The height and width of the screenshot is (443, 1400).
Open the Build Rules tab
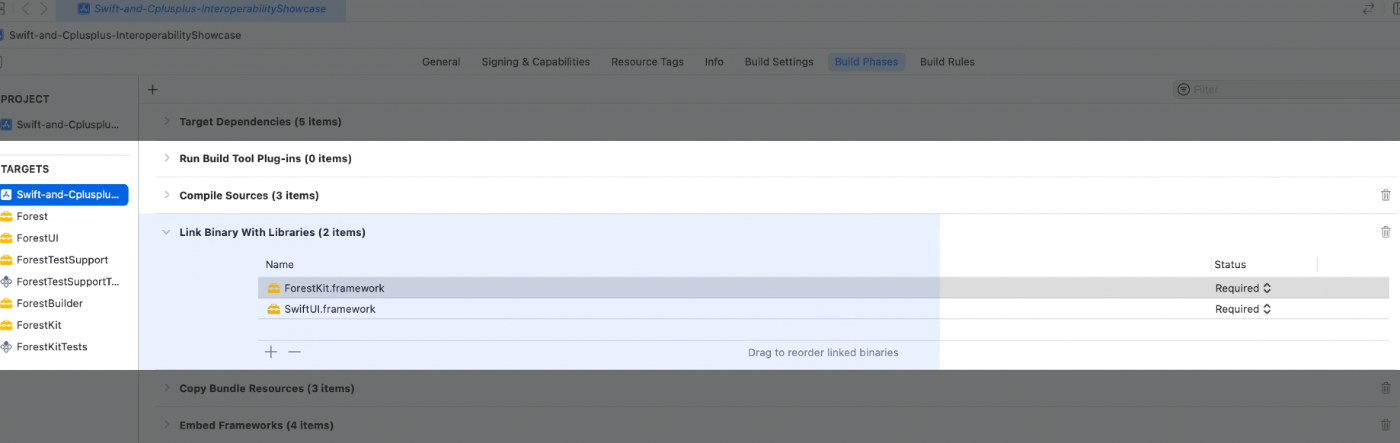pos(947,62)
